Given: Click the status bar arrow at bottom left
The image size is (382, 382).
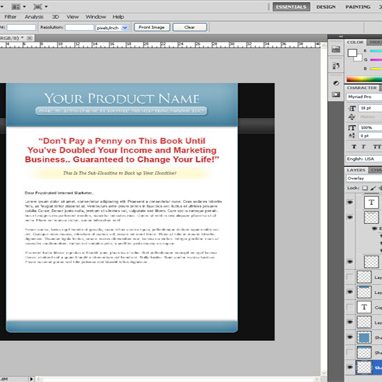Looking at the screenshot, I should tap(31, 379).
